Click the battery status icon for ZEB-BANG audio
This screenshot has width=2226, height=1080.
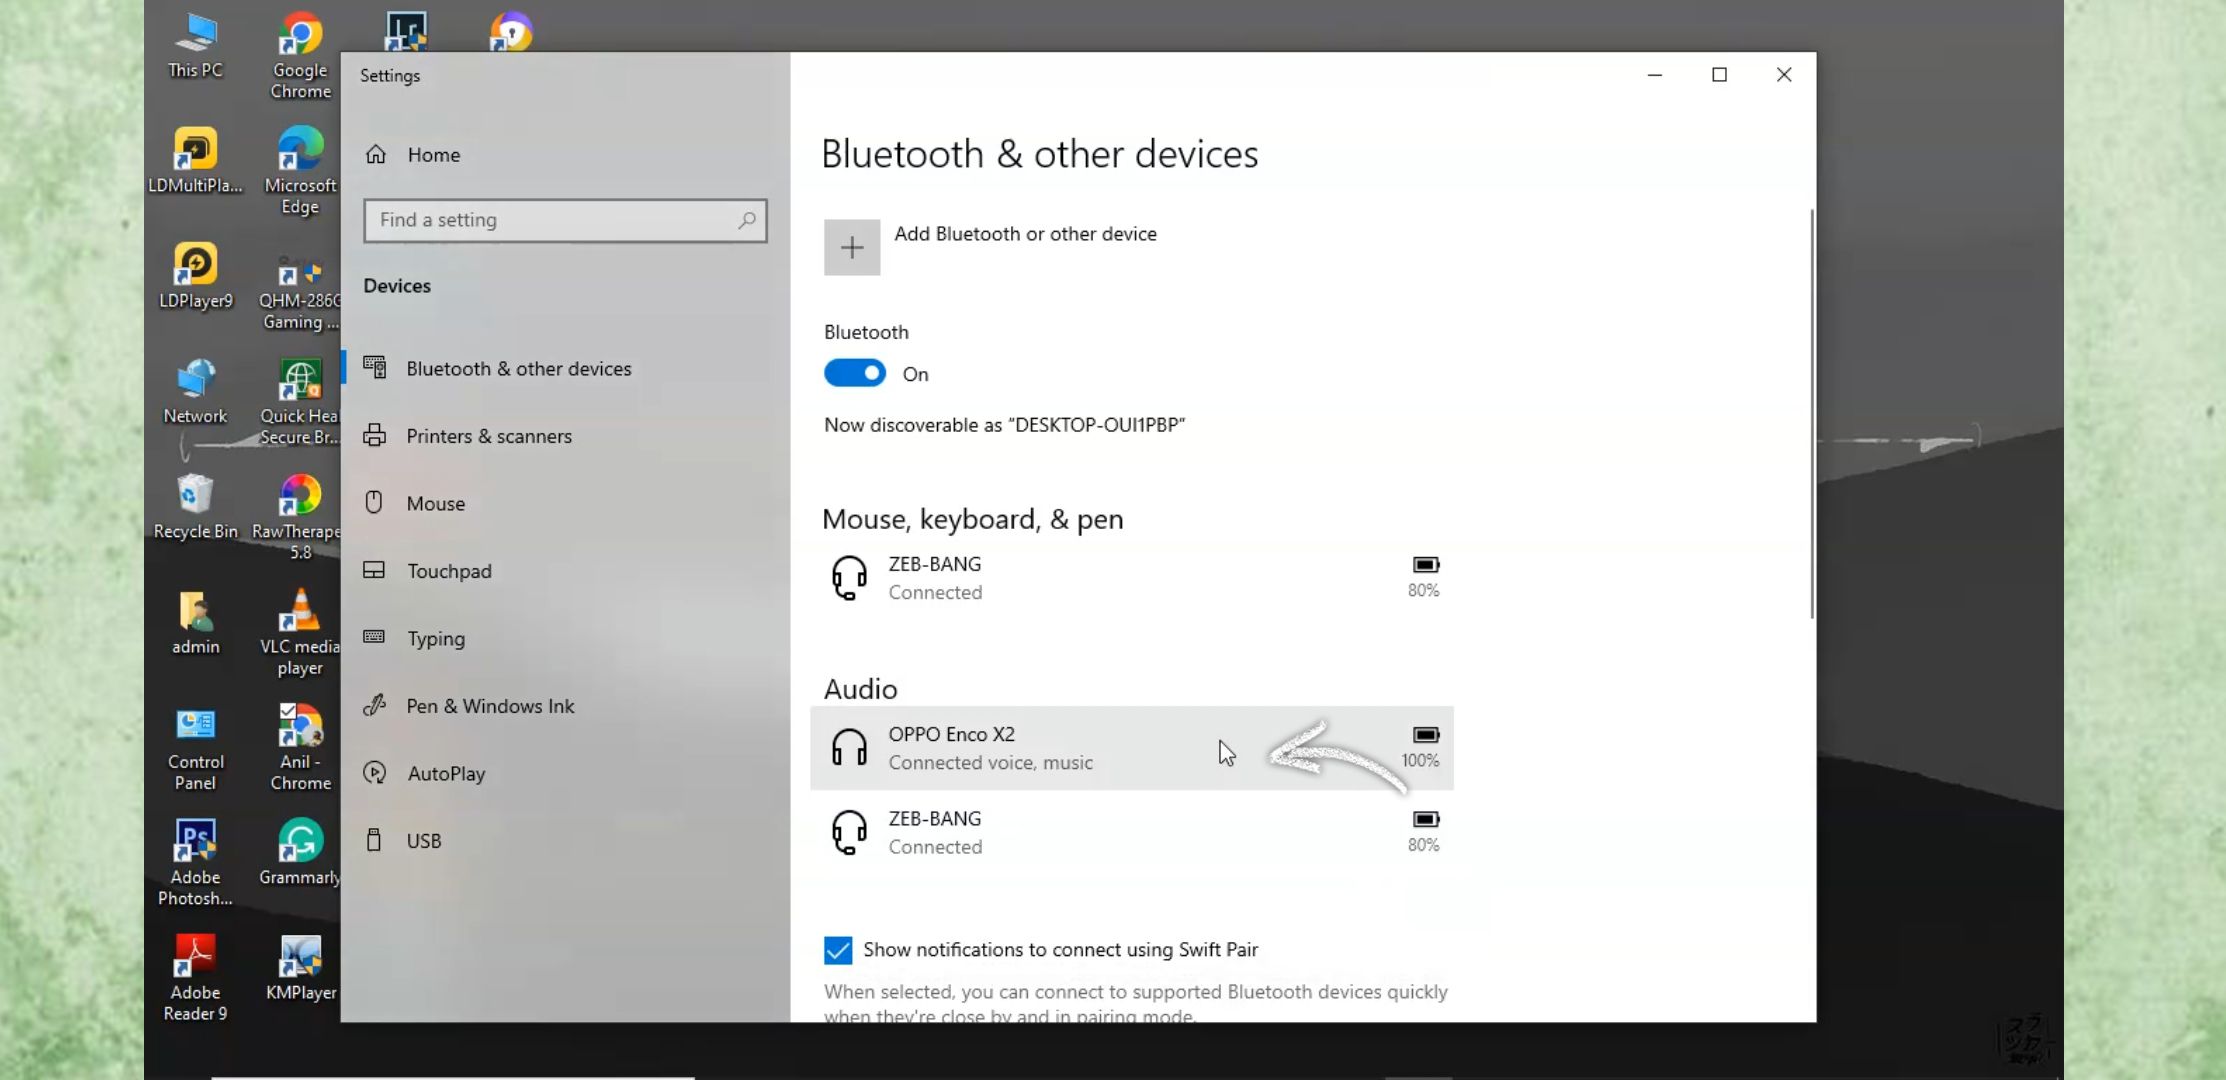coord(1425,819)
